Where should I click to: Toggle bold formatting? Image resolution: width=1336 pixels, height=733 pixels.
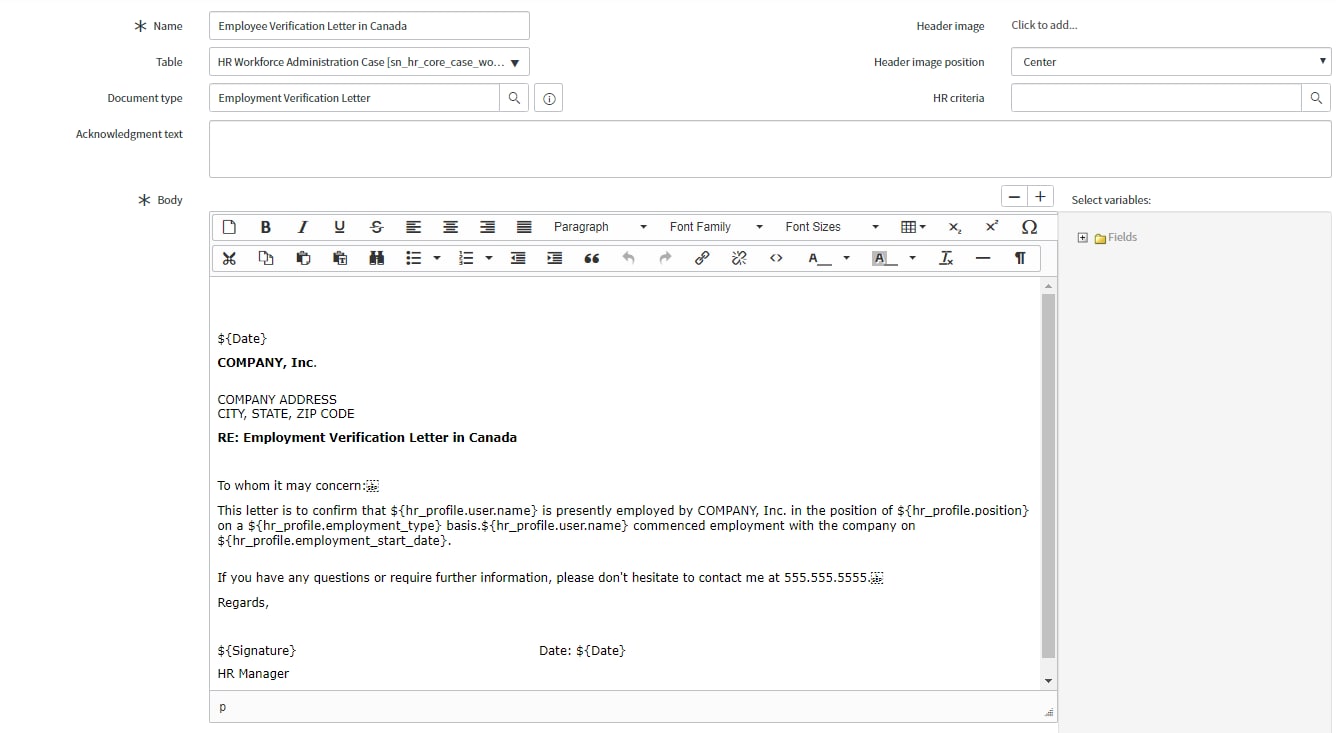266,227
